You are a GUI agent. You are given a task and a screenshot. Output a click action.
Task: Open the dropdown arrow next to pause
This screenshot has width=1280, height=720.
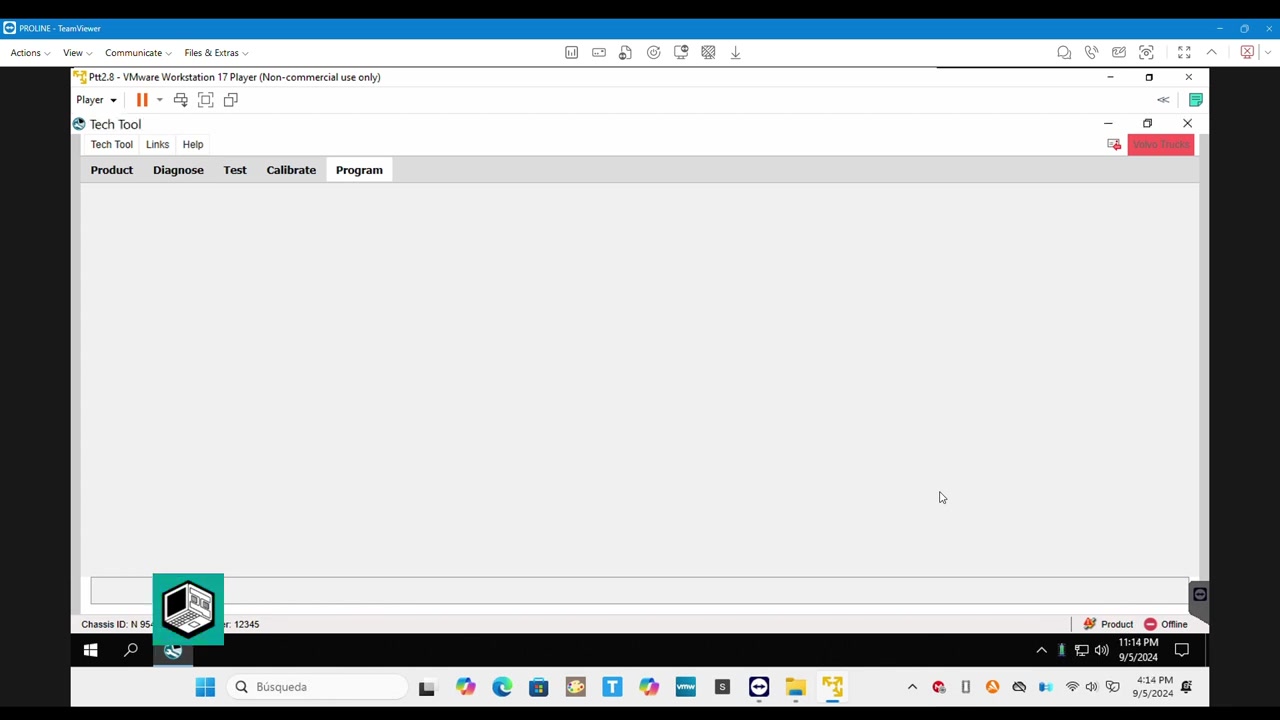tap(159, 100)
